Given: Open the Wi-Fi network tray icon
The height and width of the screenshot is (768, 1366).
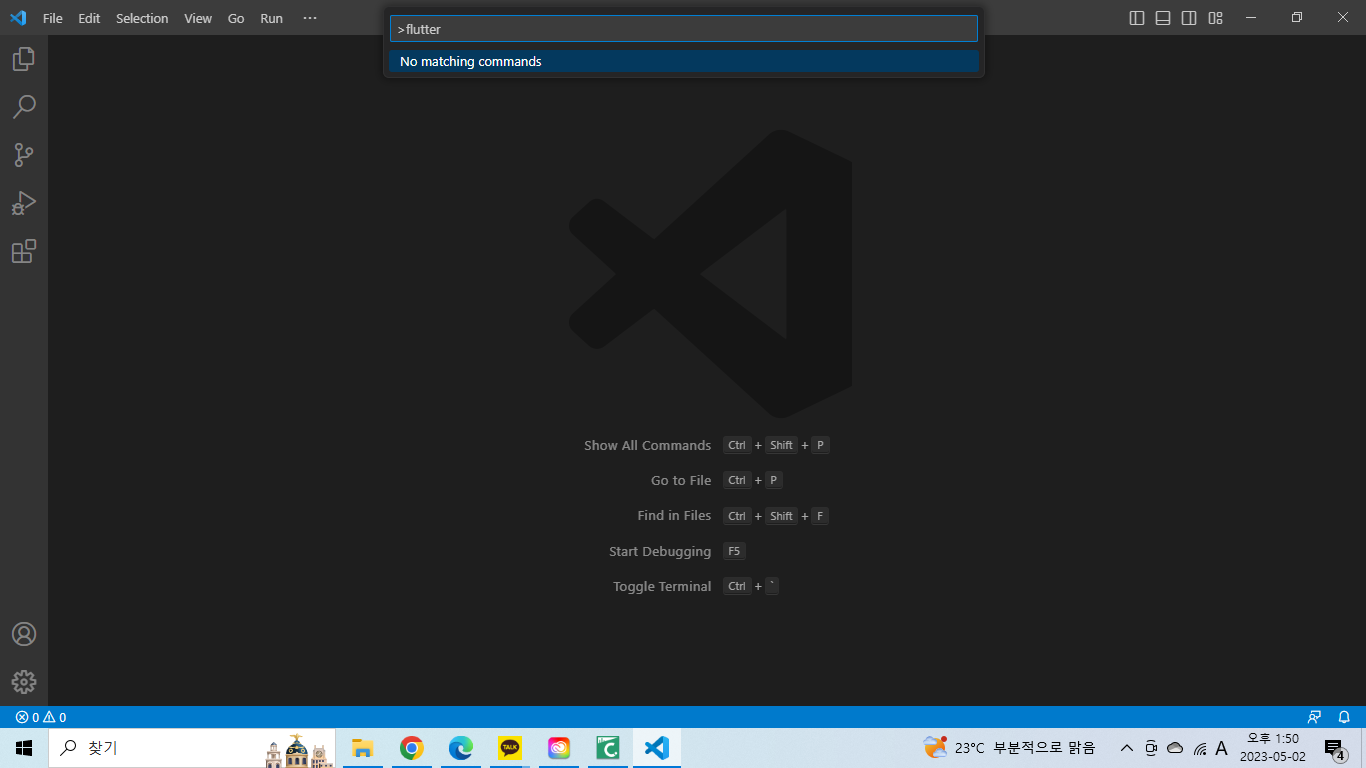Looking at the screenshot, I should (x=1199, y=748).
